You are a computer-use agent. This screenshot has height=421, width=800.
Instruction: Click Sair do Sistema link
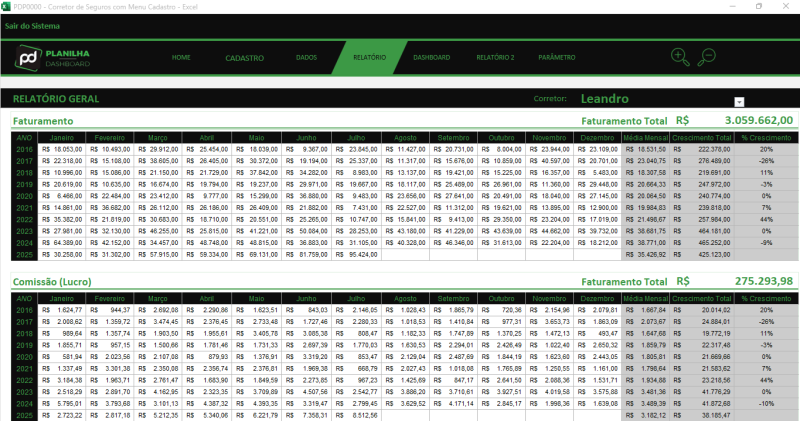coord(31,25)
